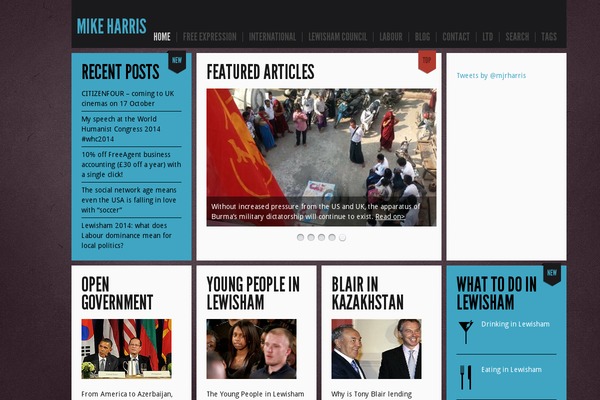Select the fourth slider dot under the featured image

pyautogui.click(x=332, y=237)
